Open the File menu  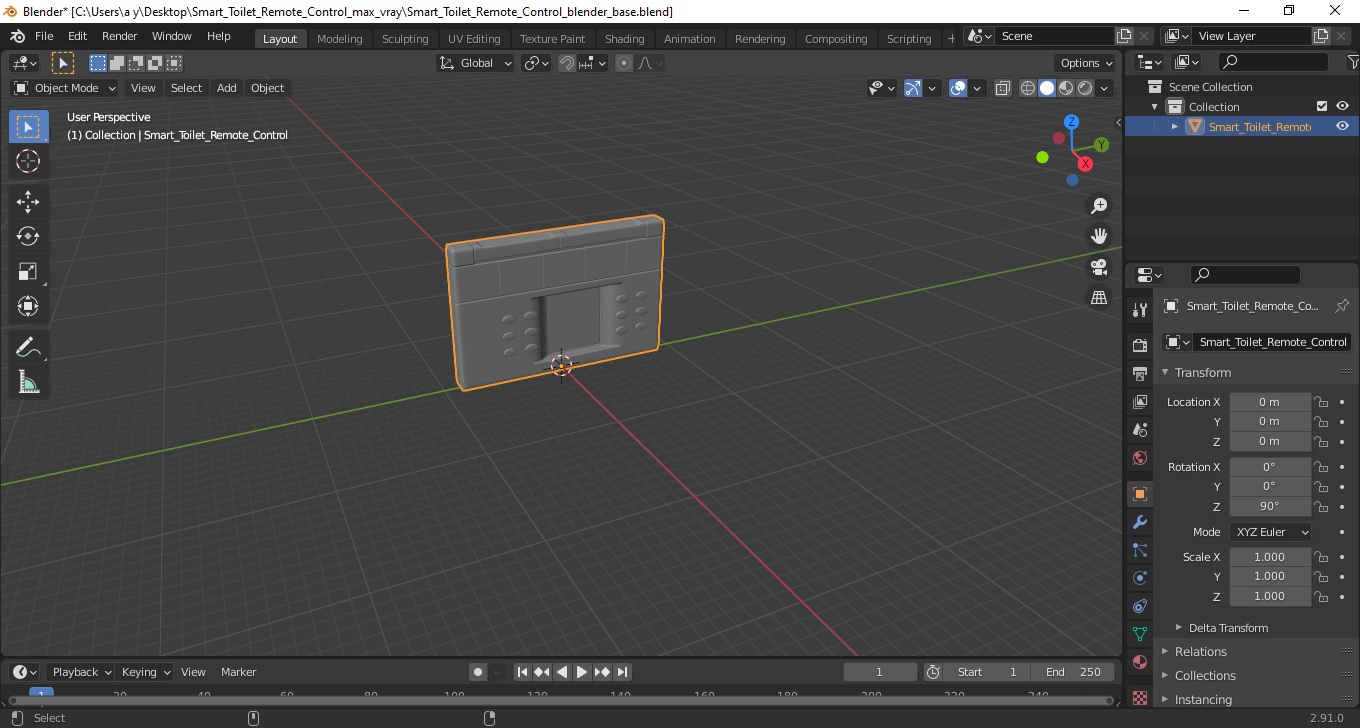tap(44, 36)
